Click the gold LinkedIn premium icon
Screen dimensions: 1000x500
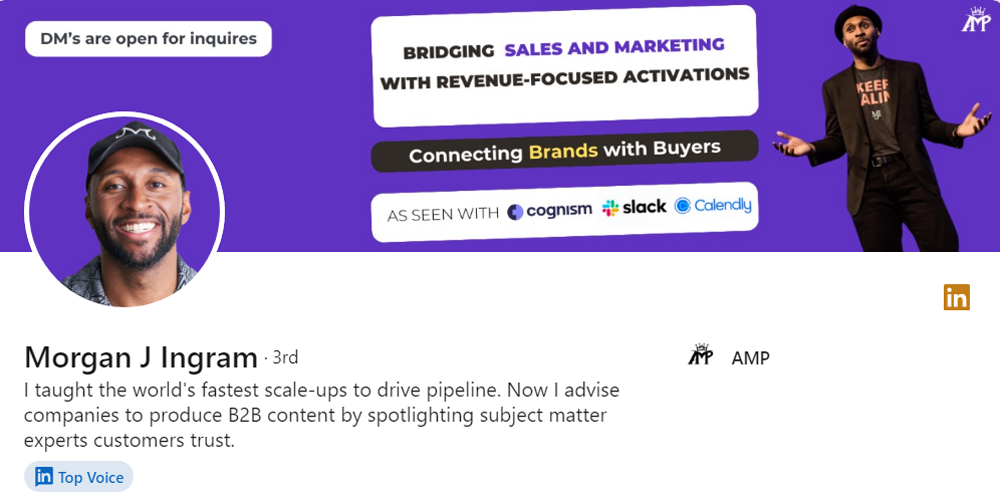[957, 297]
